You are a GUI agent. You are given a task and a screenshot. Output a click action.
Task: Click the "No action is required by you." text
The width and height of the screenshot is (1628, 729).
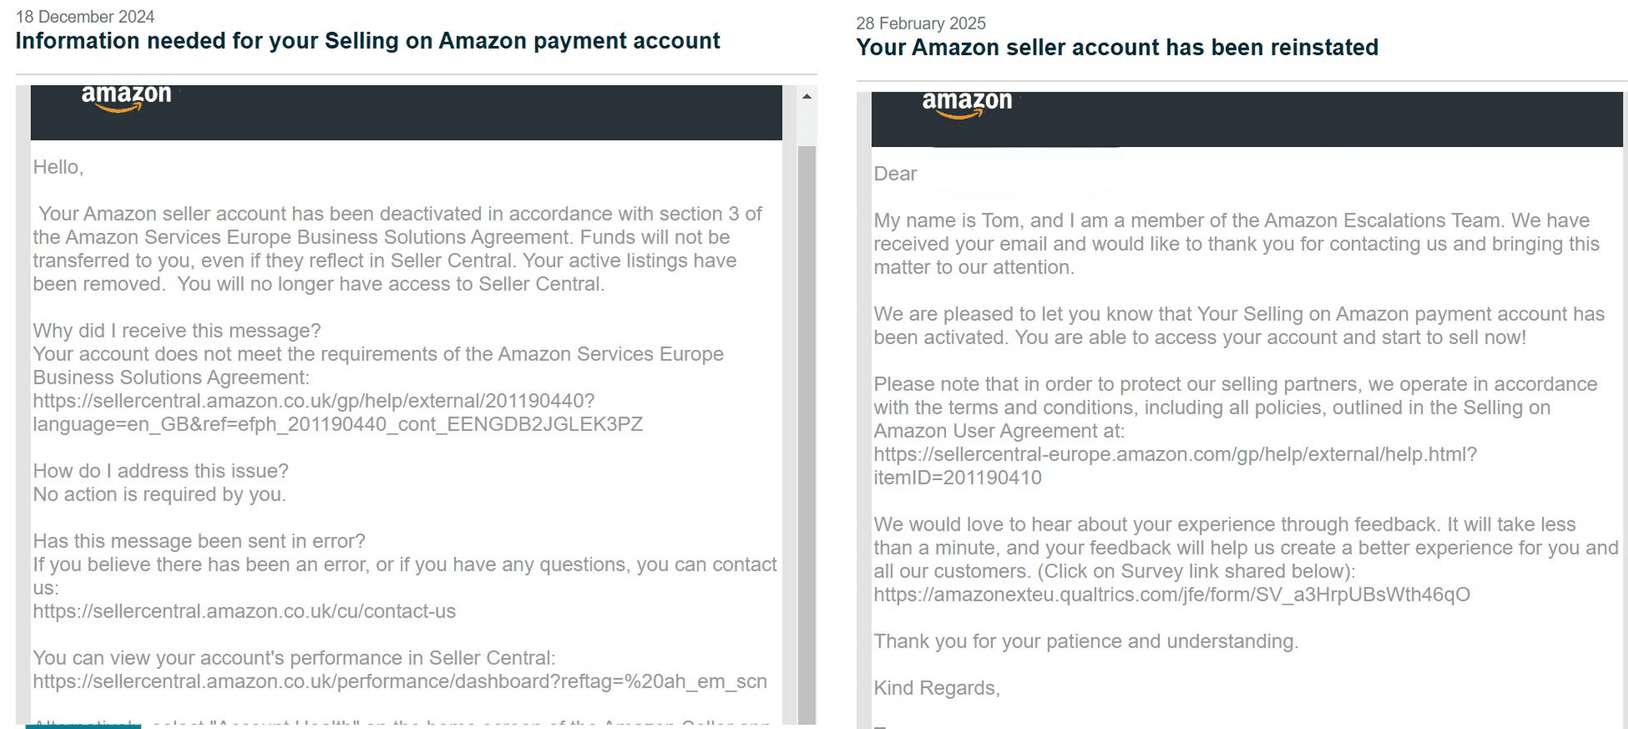coord(159,495)
